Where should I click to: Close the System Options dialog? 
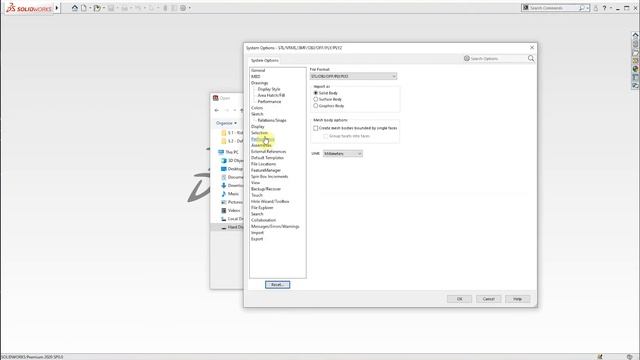531,48
